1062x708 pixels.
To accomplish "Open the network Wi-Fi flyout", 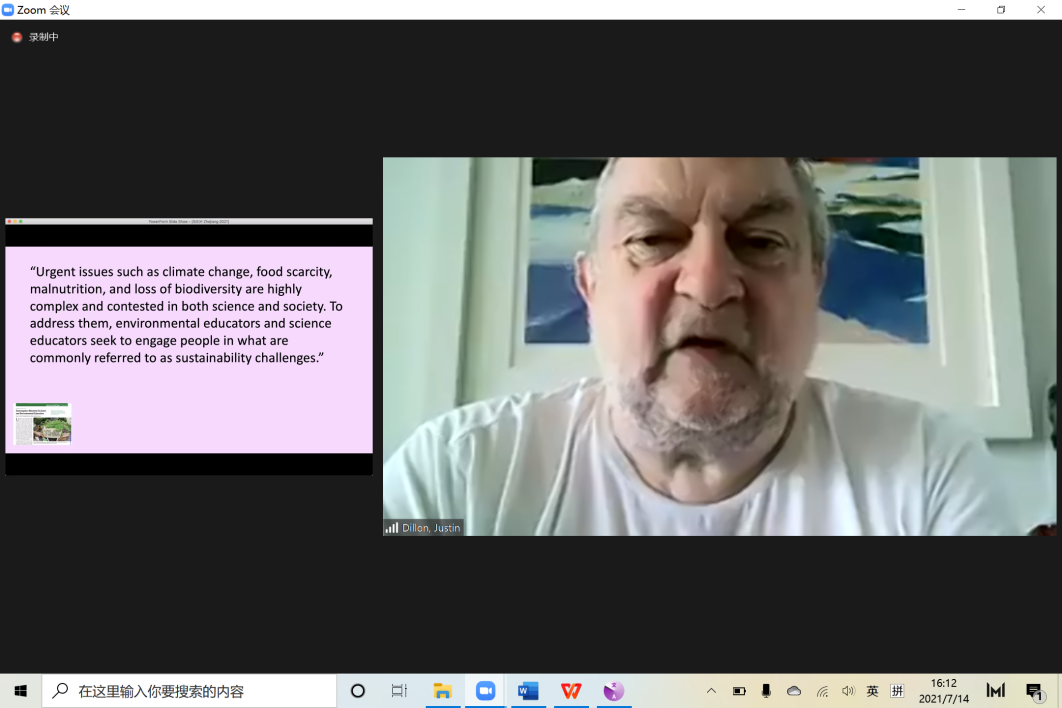I will tap(822, 691).
